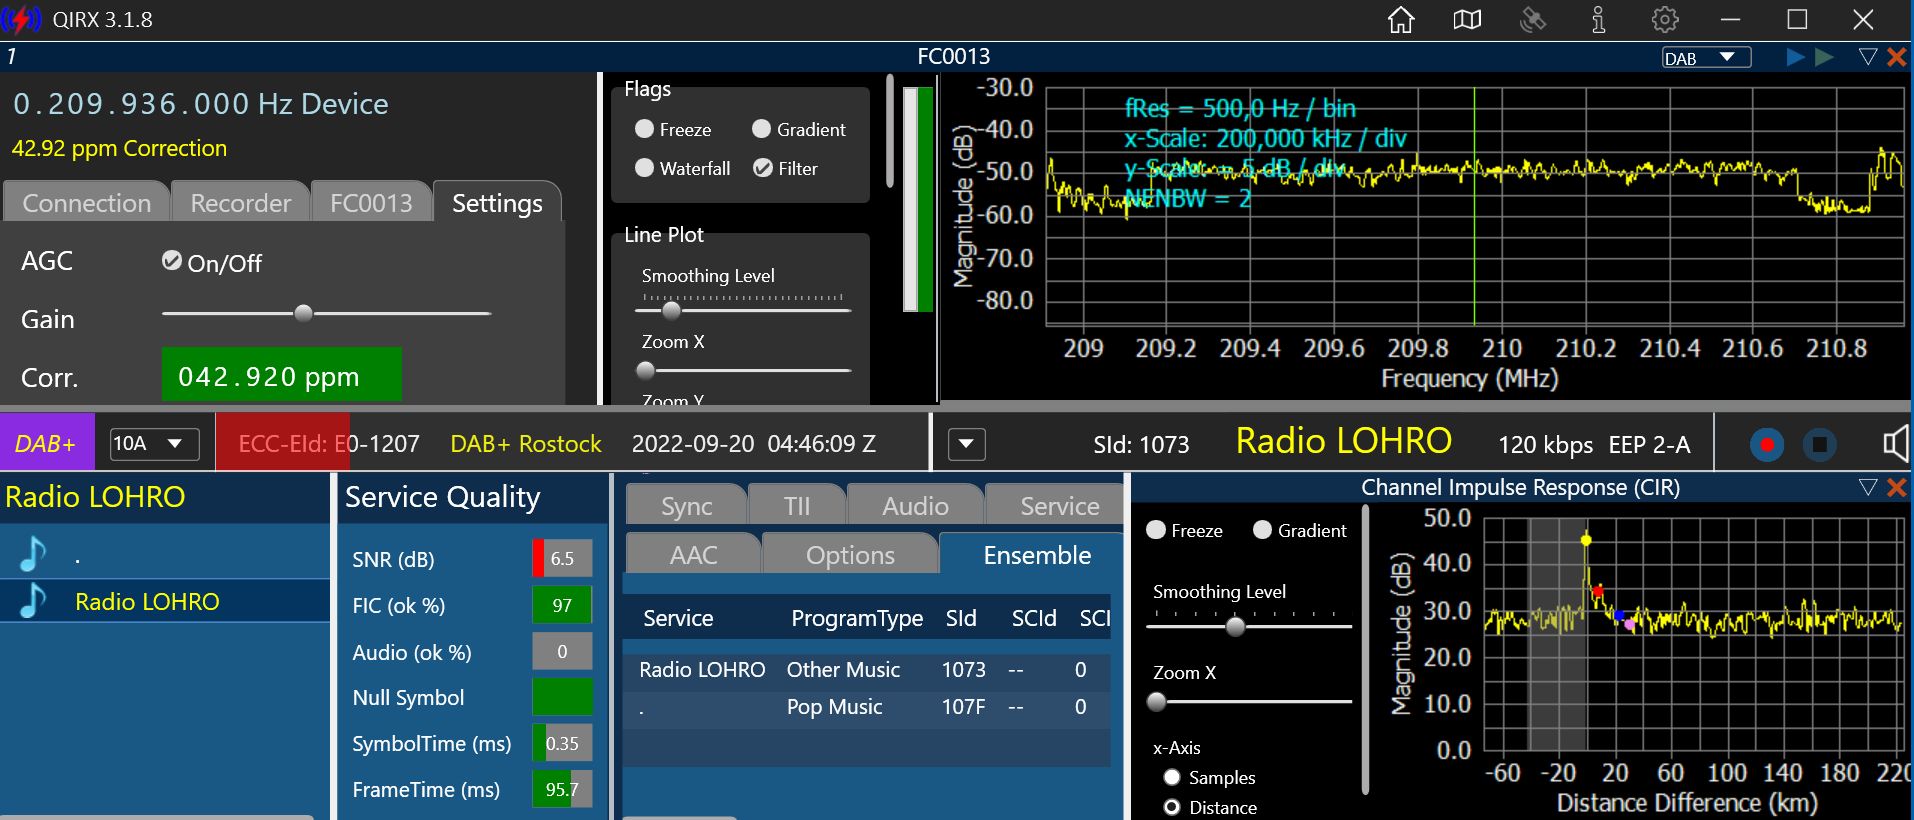
Task: Expand the service selection dropdown arrow
Action: click(x=966, y=444)
